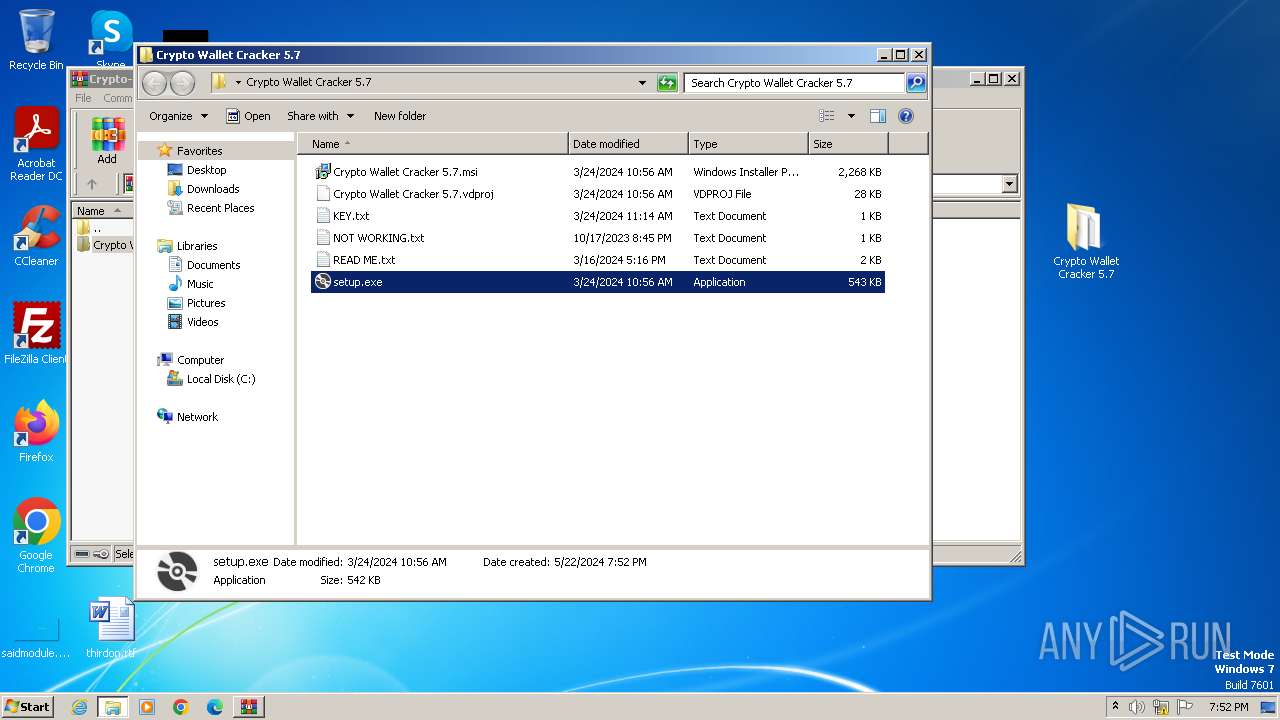The width and height of the screenshot is (1280, 720).
Task: Select Crypto Wallet Cracker 5.7.msi file
Action: 405,172
